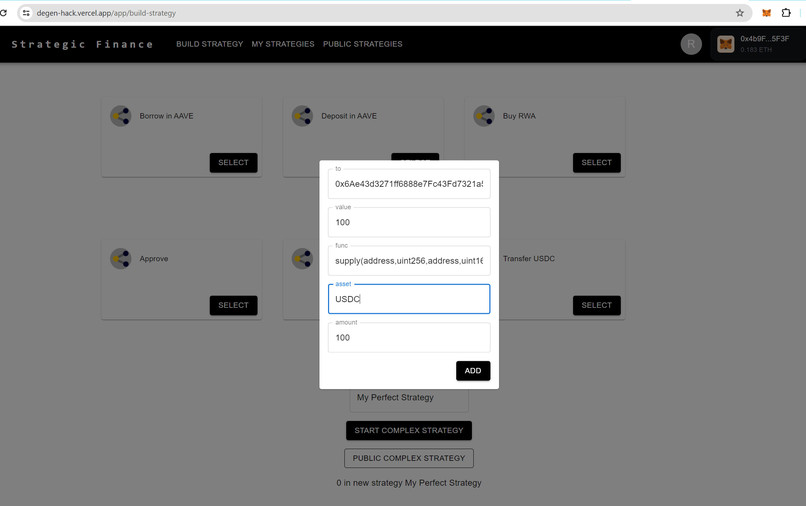
Task: Open the BUILD STRATEGY page
Action: (x=210, y=44)
